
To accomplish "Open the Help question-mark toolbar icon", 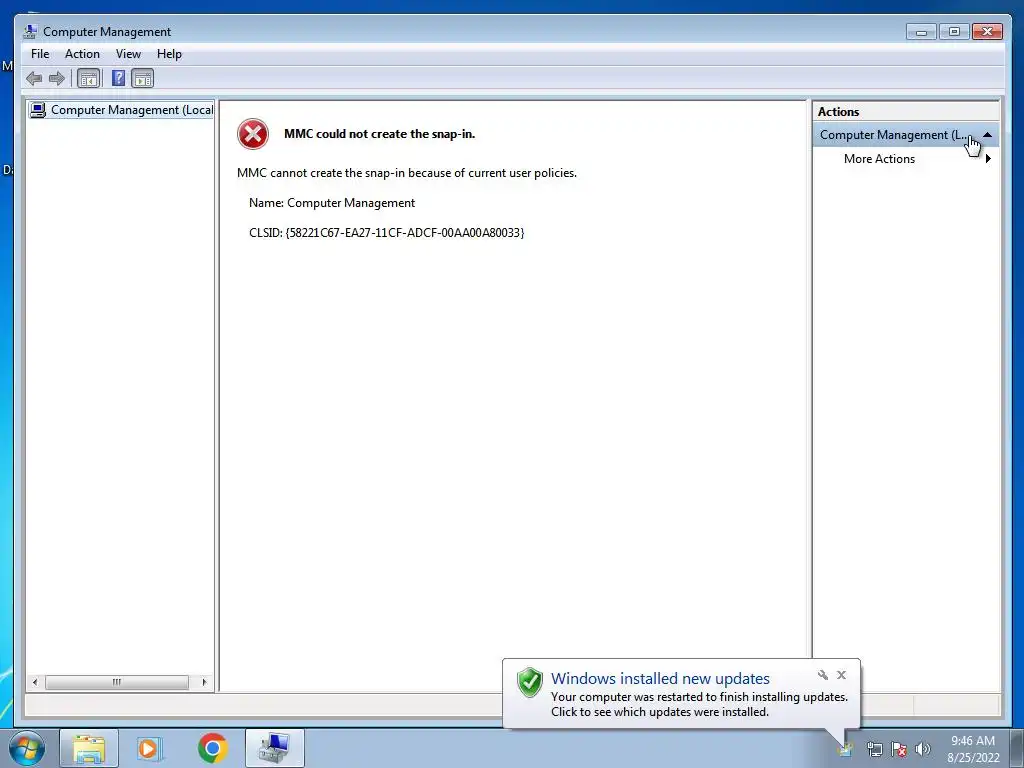I will click(118, 78).
